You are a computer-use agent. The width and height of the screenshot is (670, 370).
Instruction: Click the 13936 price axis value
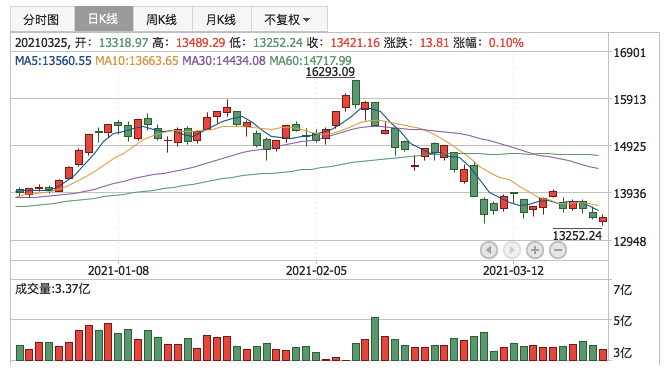tap(630, 194)
